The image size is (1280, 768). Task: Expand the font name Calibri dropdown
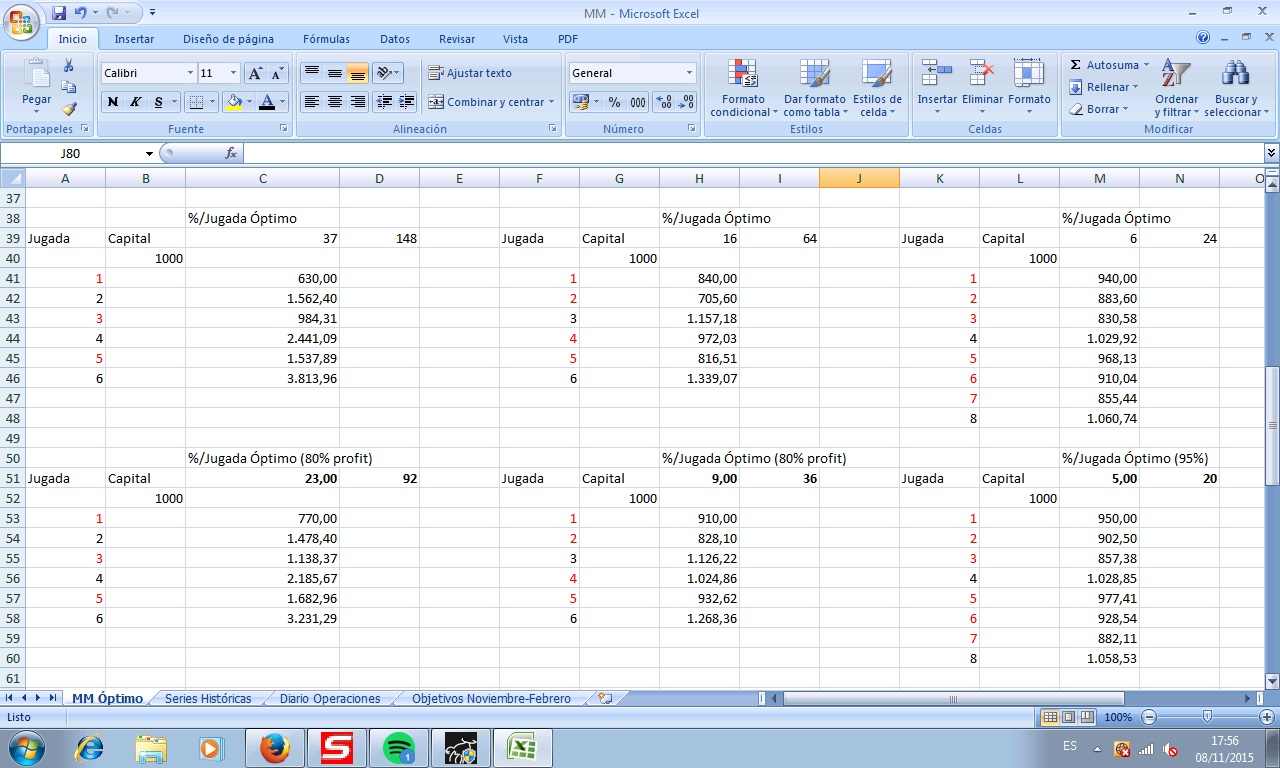click(x=190, y=73)
